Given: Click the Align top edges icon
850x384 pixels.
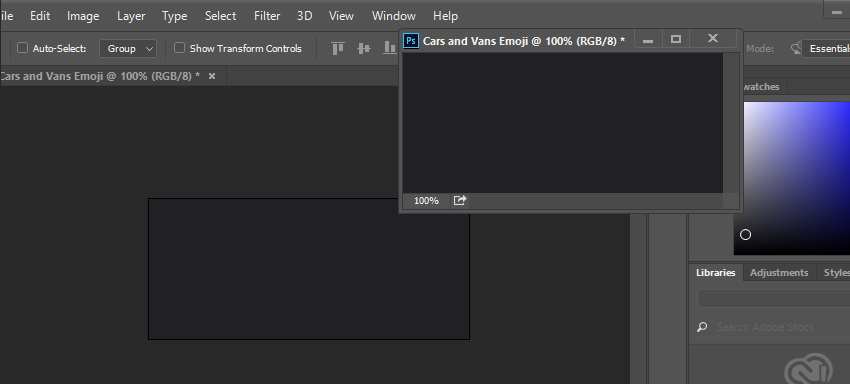Looking at the screenshot, I should click(x=338, y=48).
